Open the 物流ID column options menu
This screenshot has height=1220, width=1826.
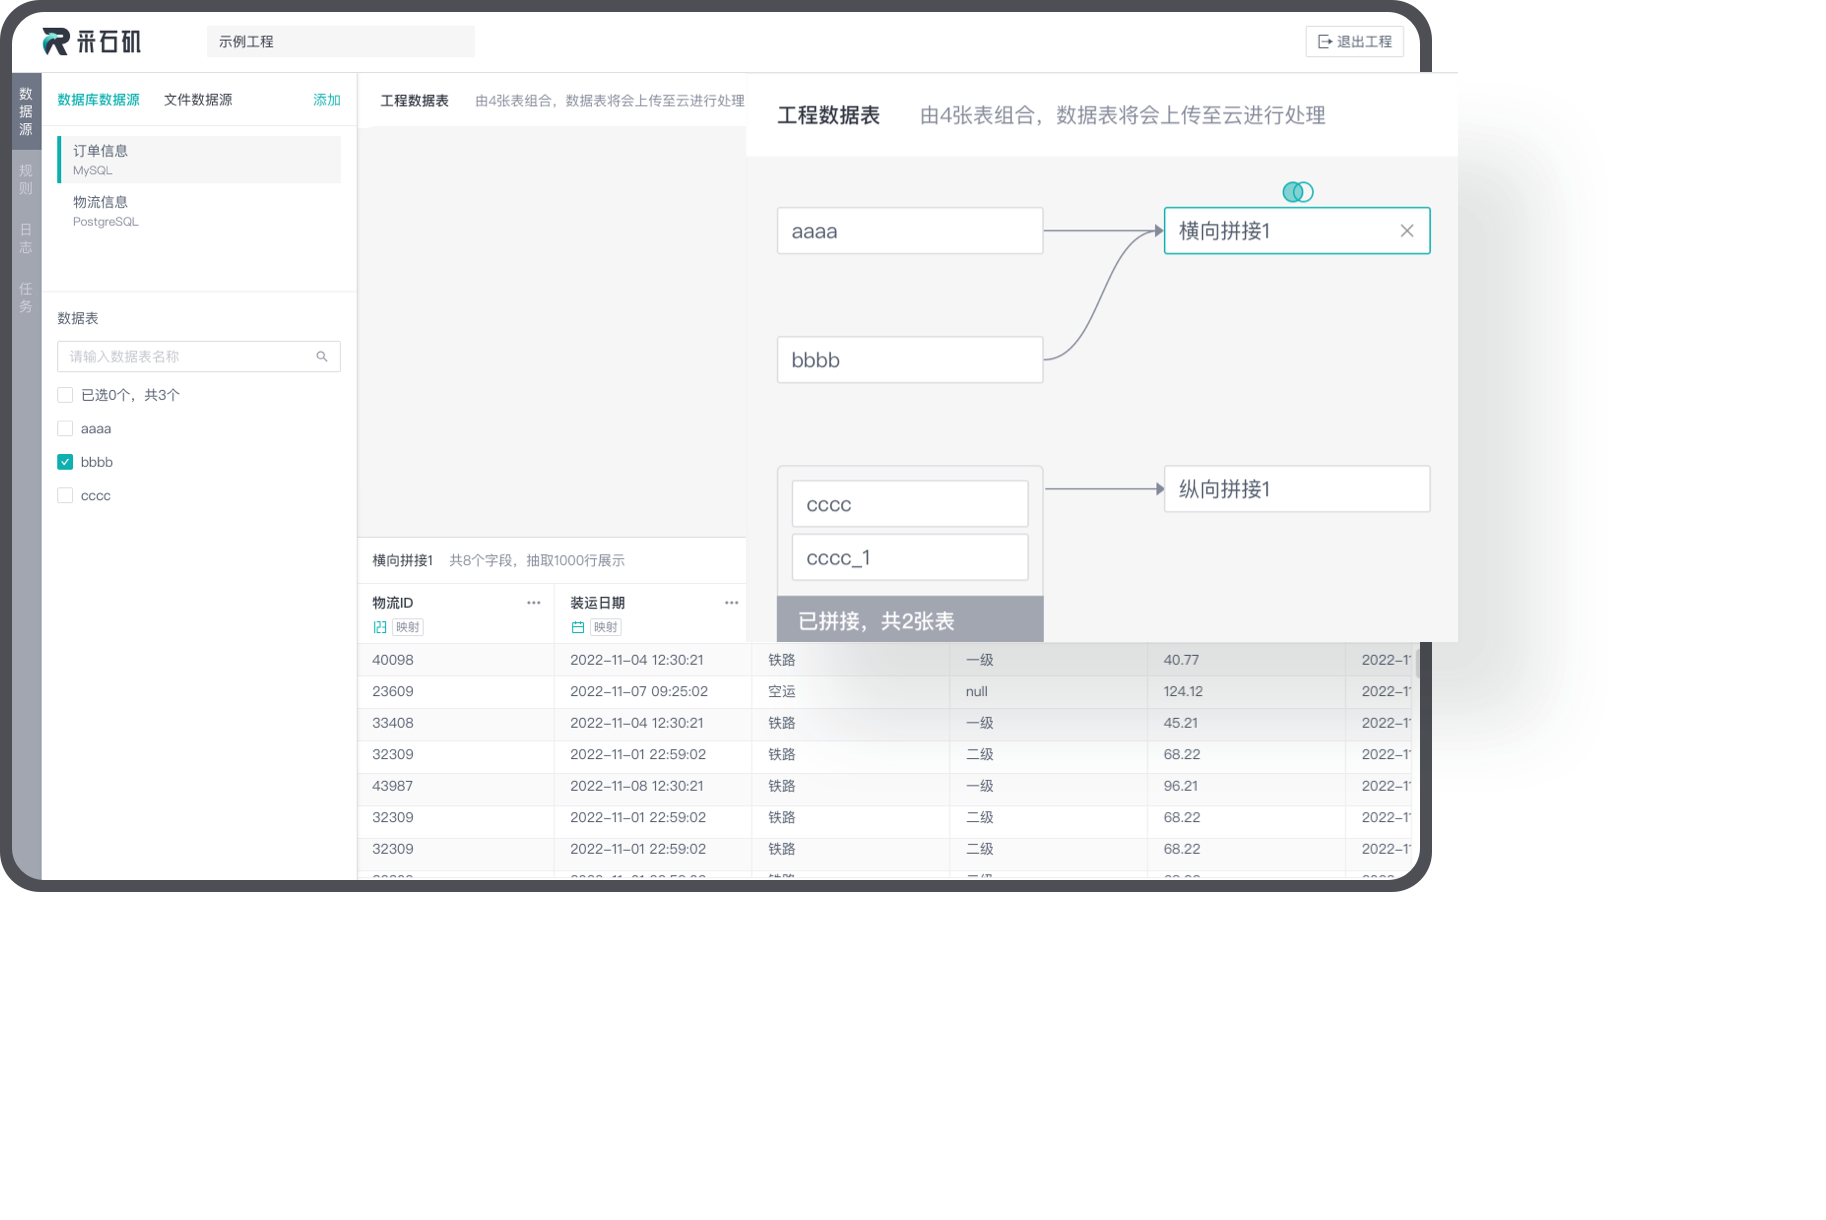[534, 602]
